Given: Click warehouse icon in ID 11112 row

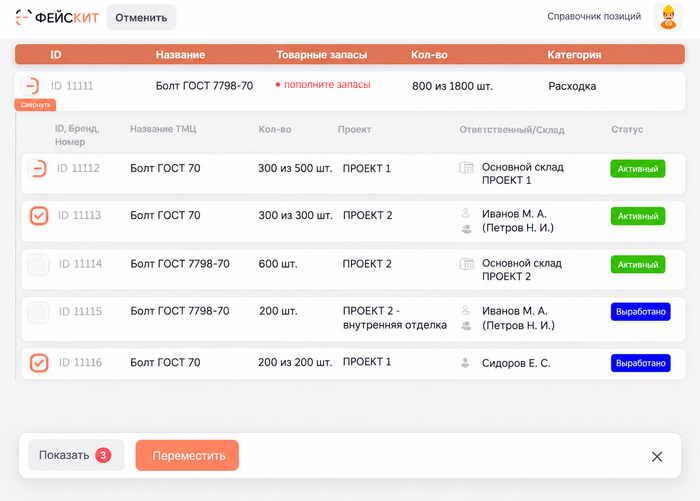Looking at the screenshot, I should 467,168.
